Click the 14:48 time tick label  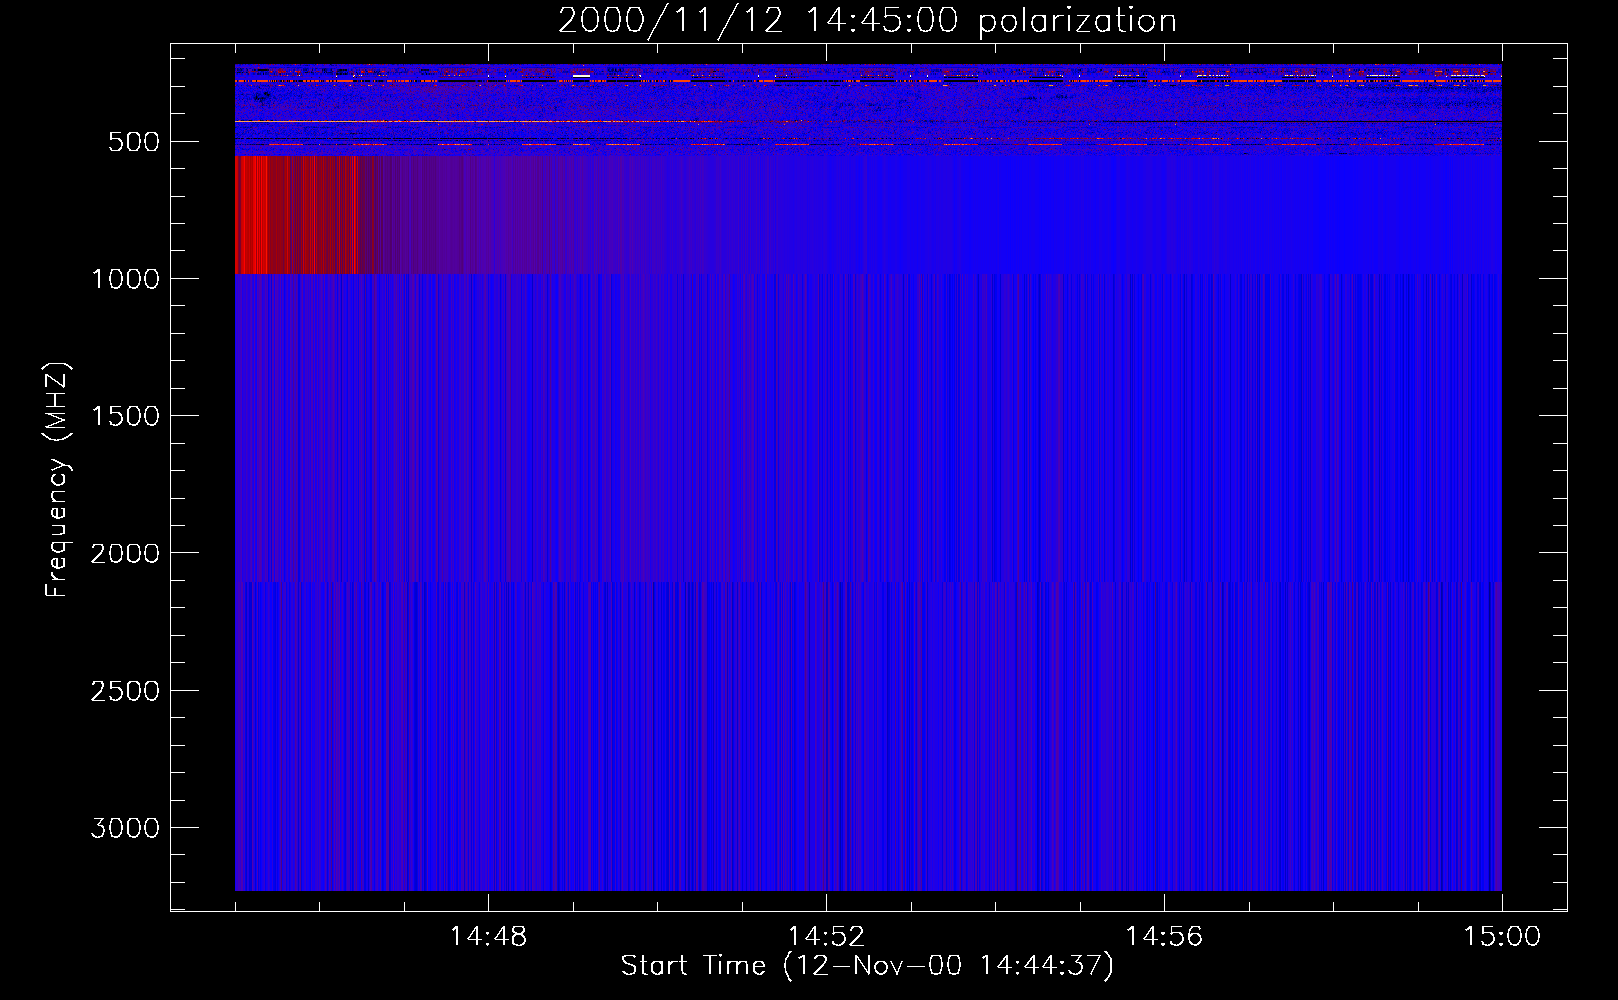(488, 937)
